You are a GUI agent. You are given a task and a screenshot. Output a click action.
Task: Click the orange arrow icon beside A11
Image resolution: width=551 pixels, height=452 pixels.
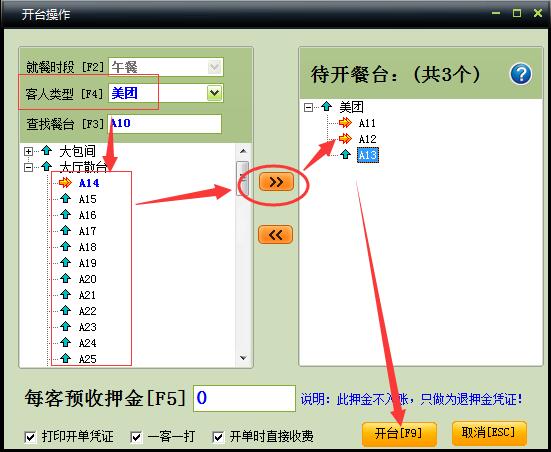tap(345, 122)
